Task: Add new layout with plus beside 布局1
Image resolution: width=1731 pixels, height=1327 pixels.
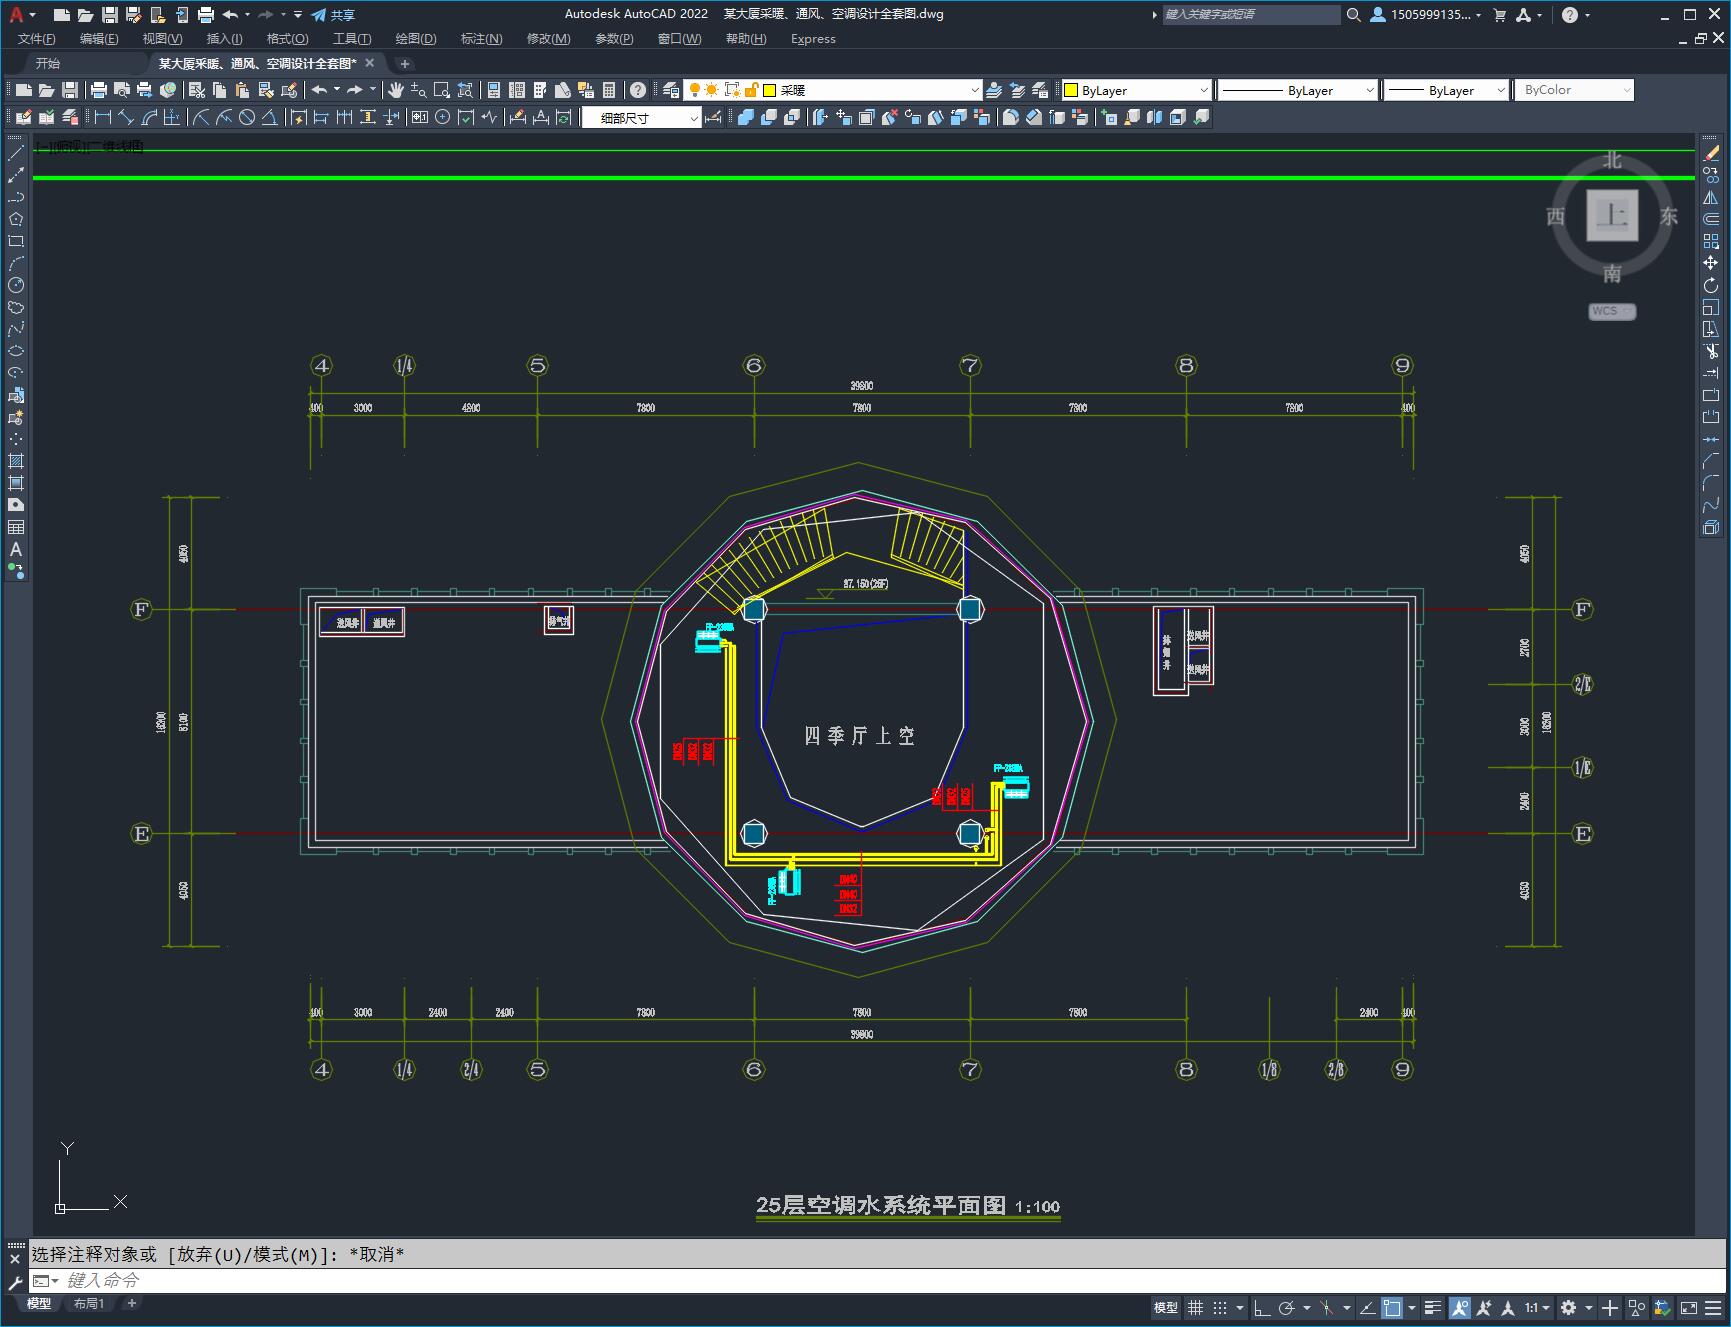Action: 131,1303
